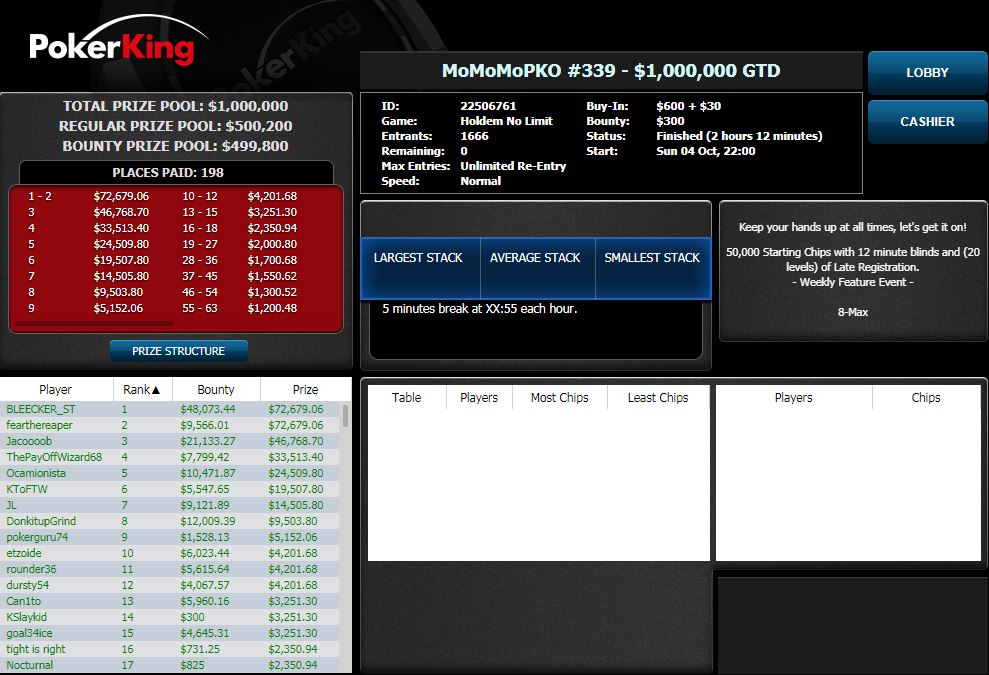Sort players by the Rank column arrow

pos(156,390)
